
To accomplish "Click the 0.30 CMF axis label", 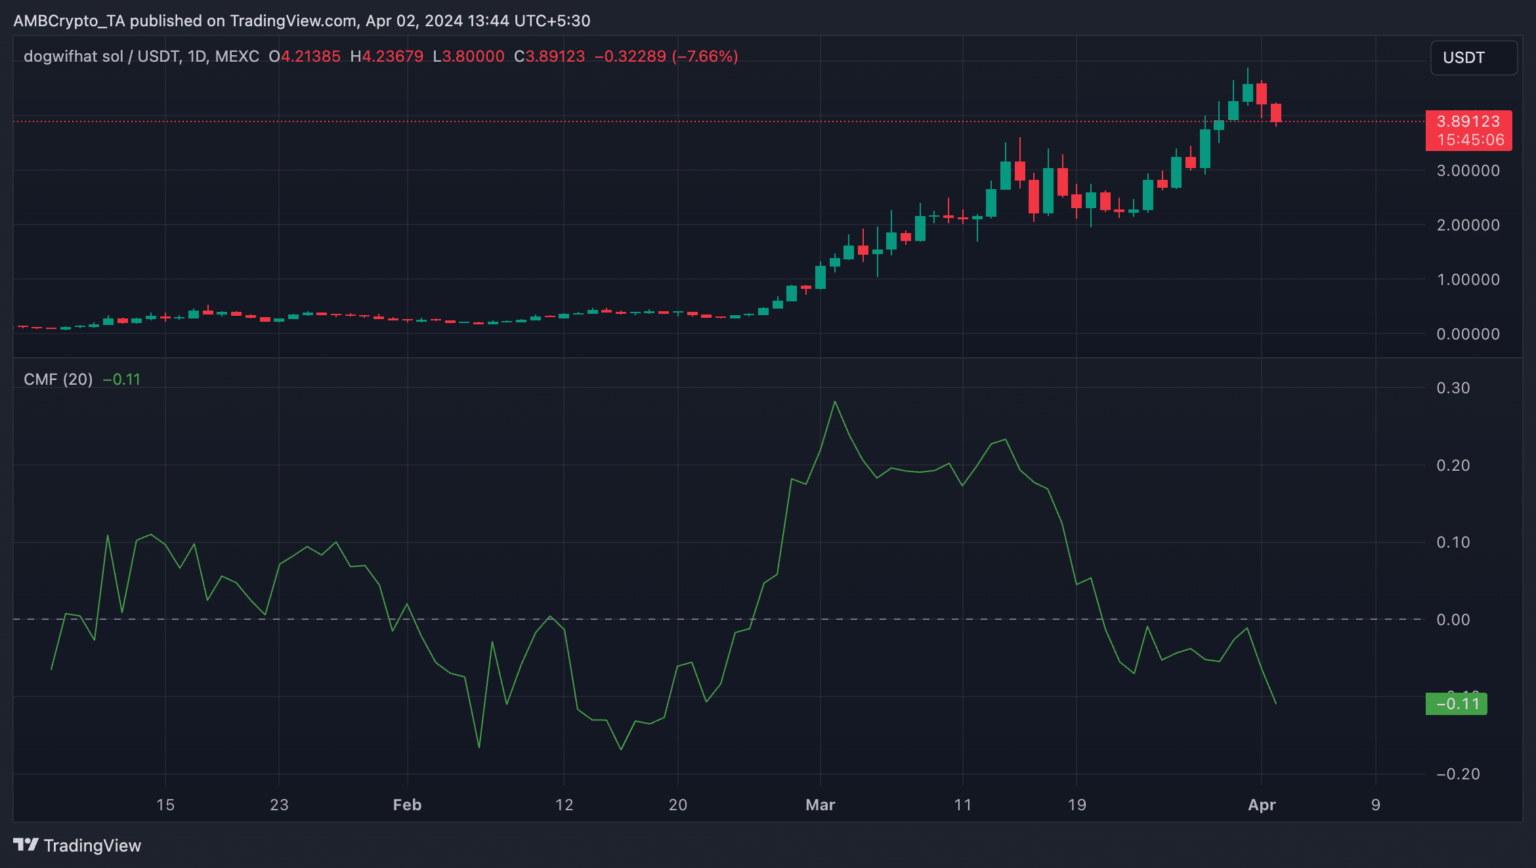I will coord(1452,388).
